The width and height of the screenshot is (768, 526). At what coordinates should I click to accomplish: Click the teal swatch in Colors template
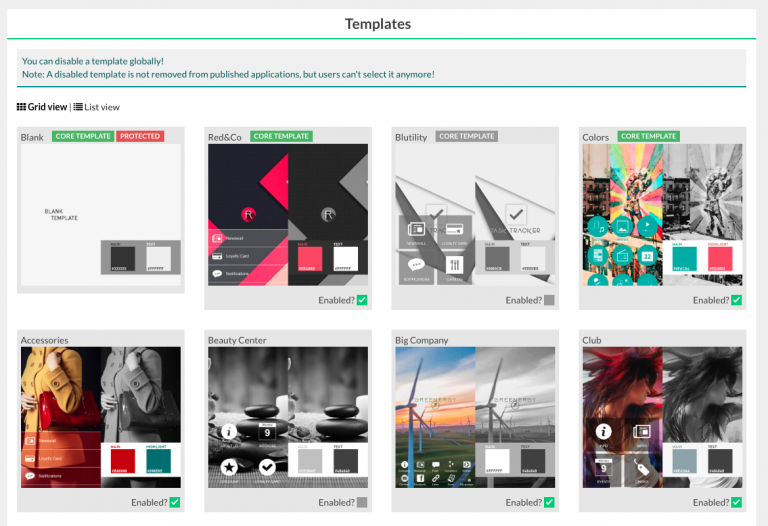click(x=684, y=257)
